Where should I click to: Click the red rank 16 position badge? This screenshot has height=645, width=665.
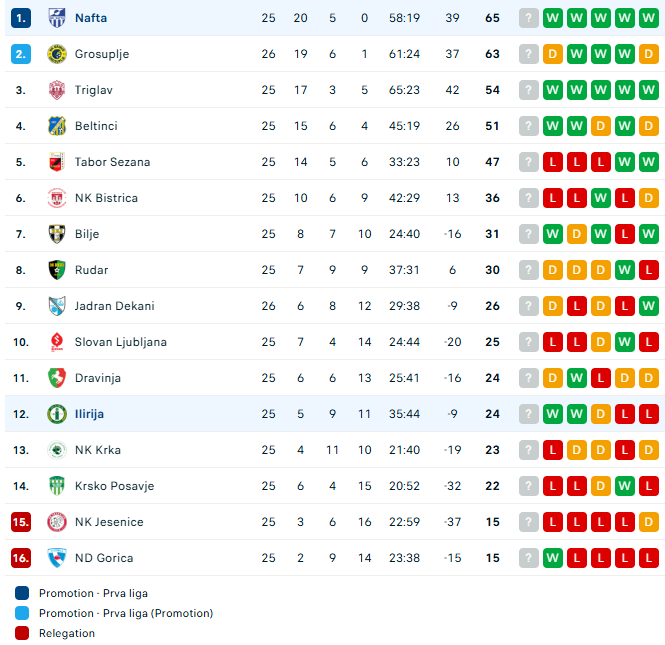[21, 558]
